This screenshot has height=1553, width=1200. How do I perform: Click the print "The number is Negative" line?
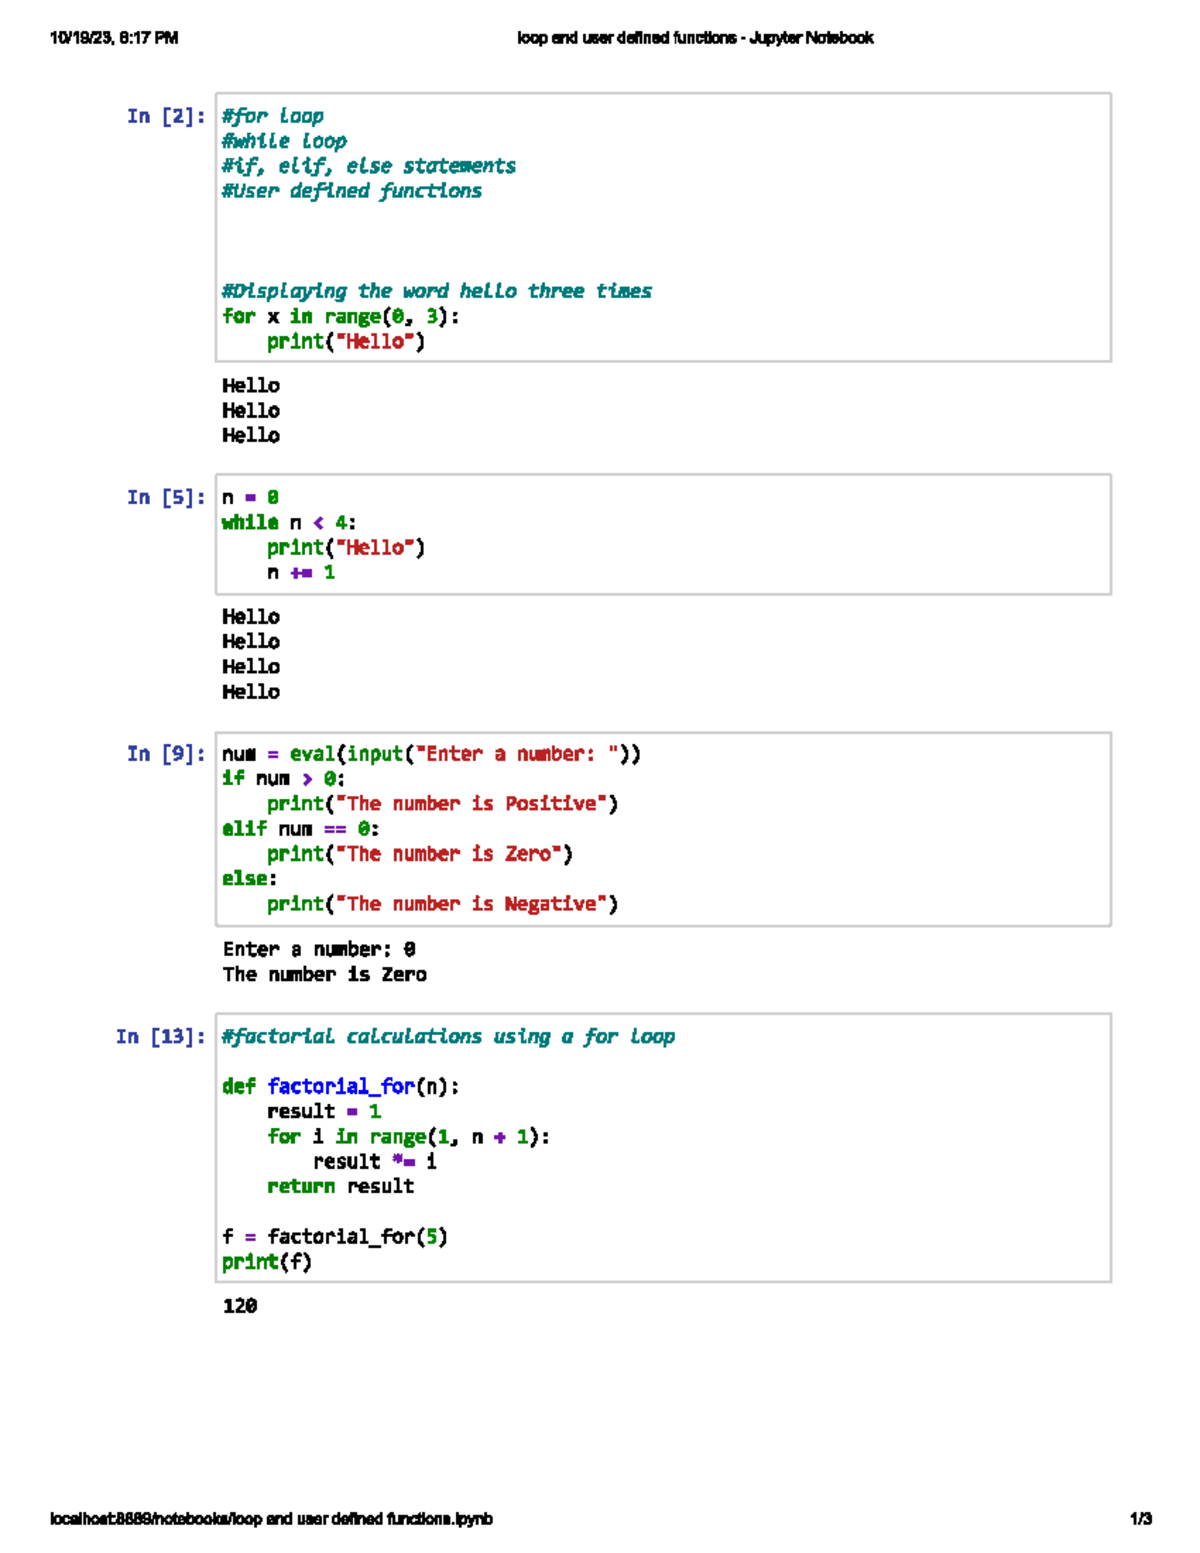[x=442, y=903]
